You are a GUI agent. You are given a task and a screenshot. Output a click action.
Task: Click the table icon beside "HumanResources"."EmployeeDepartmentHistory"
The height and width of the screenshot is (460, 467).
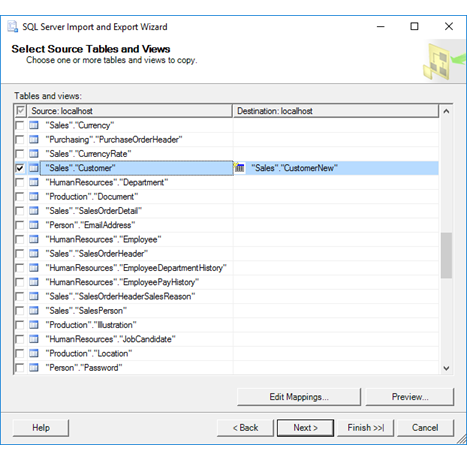(34, 268)
